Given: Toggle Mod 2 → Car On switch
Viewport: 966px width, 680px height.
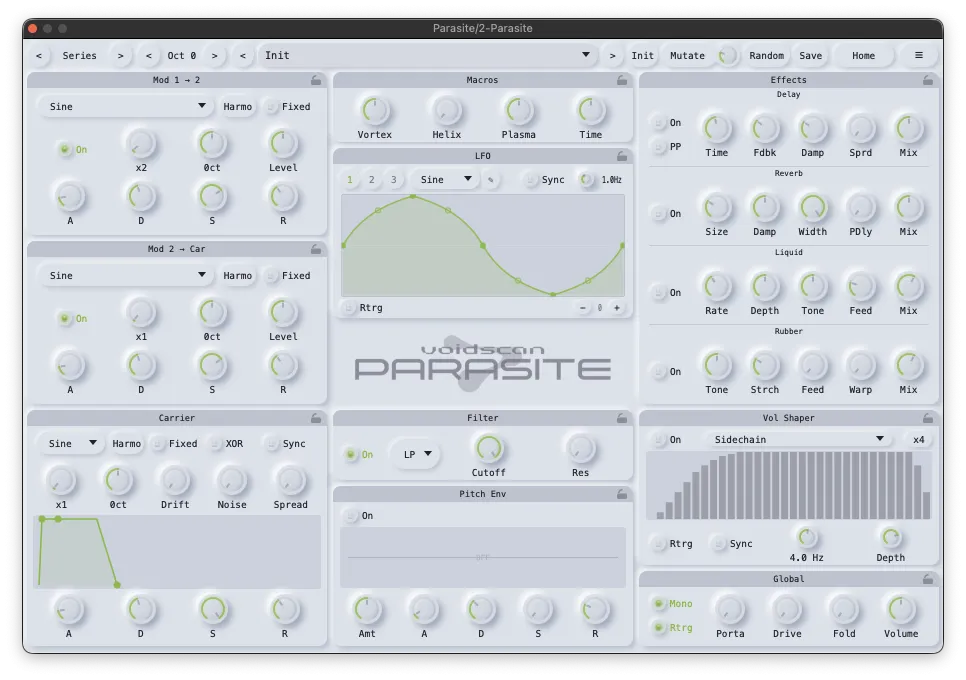Looking at the screenshot, I should point(73,318).
